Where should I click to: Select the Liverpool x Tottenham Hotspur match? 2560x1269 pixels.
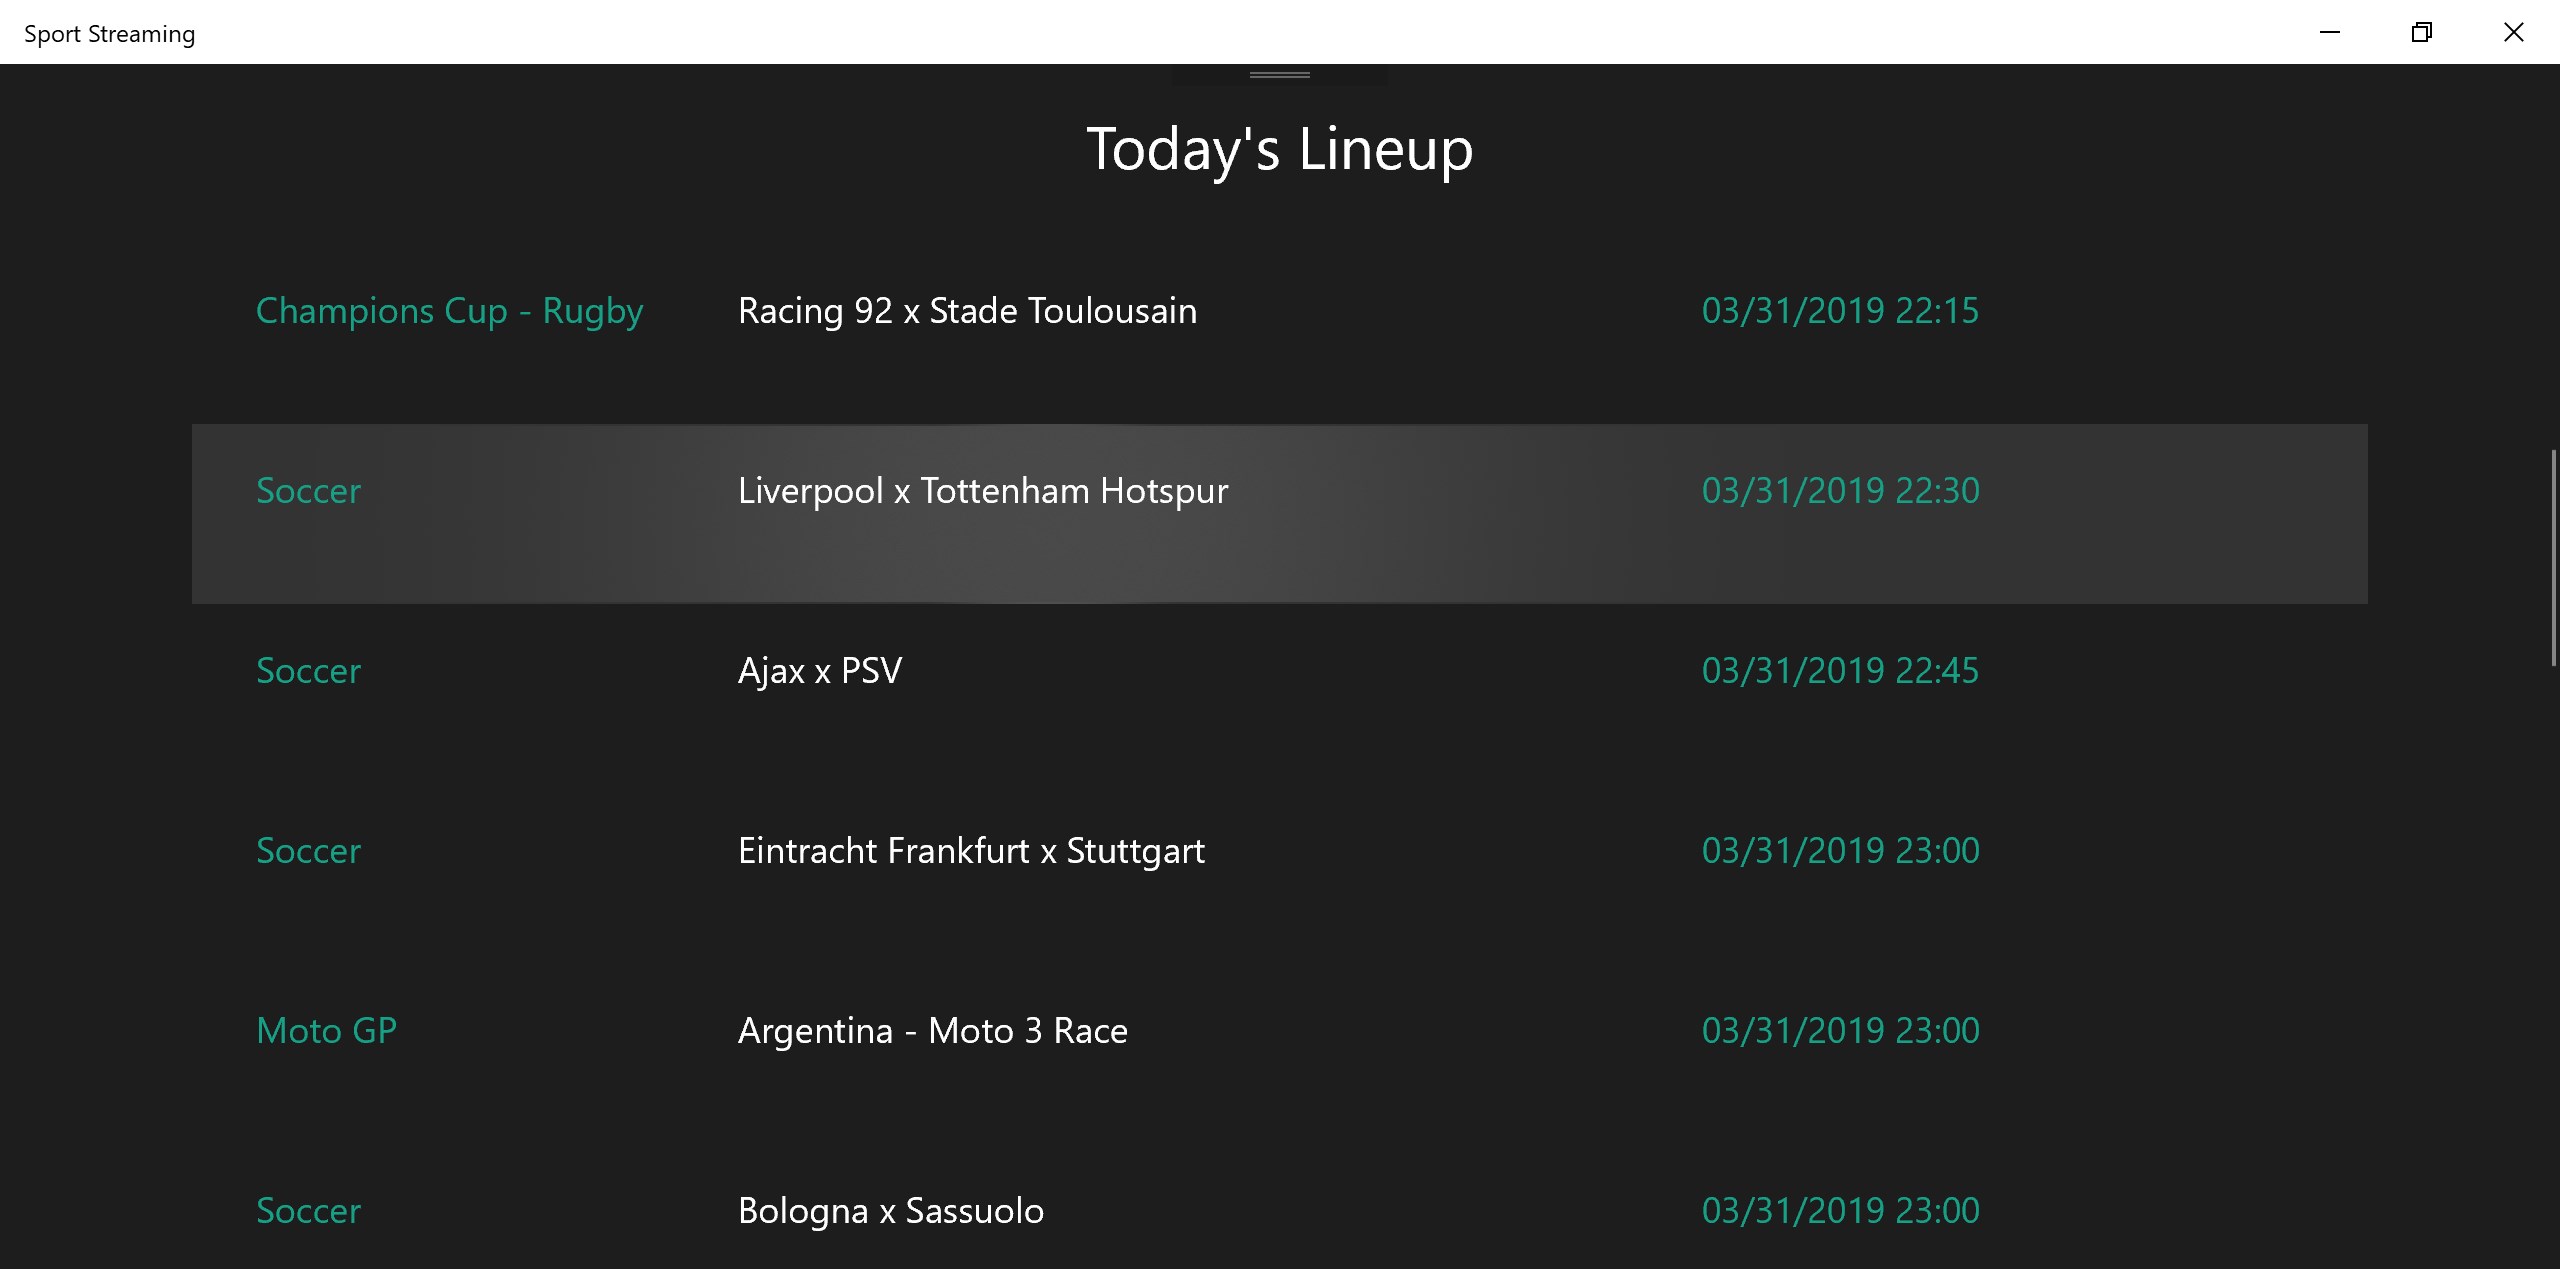tap(982, 491)
